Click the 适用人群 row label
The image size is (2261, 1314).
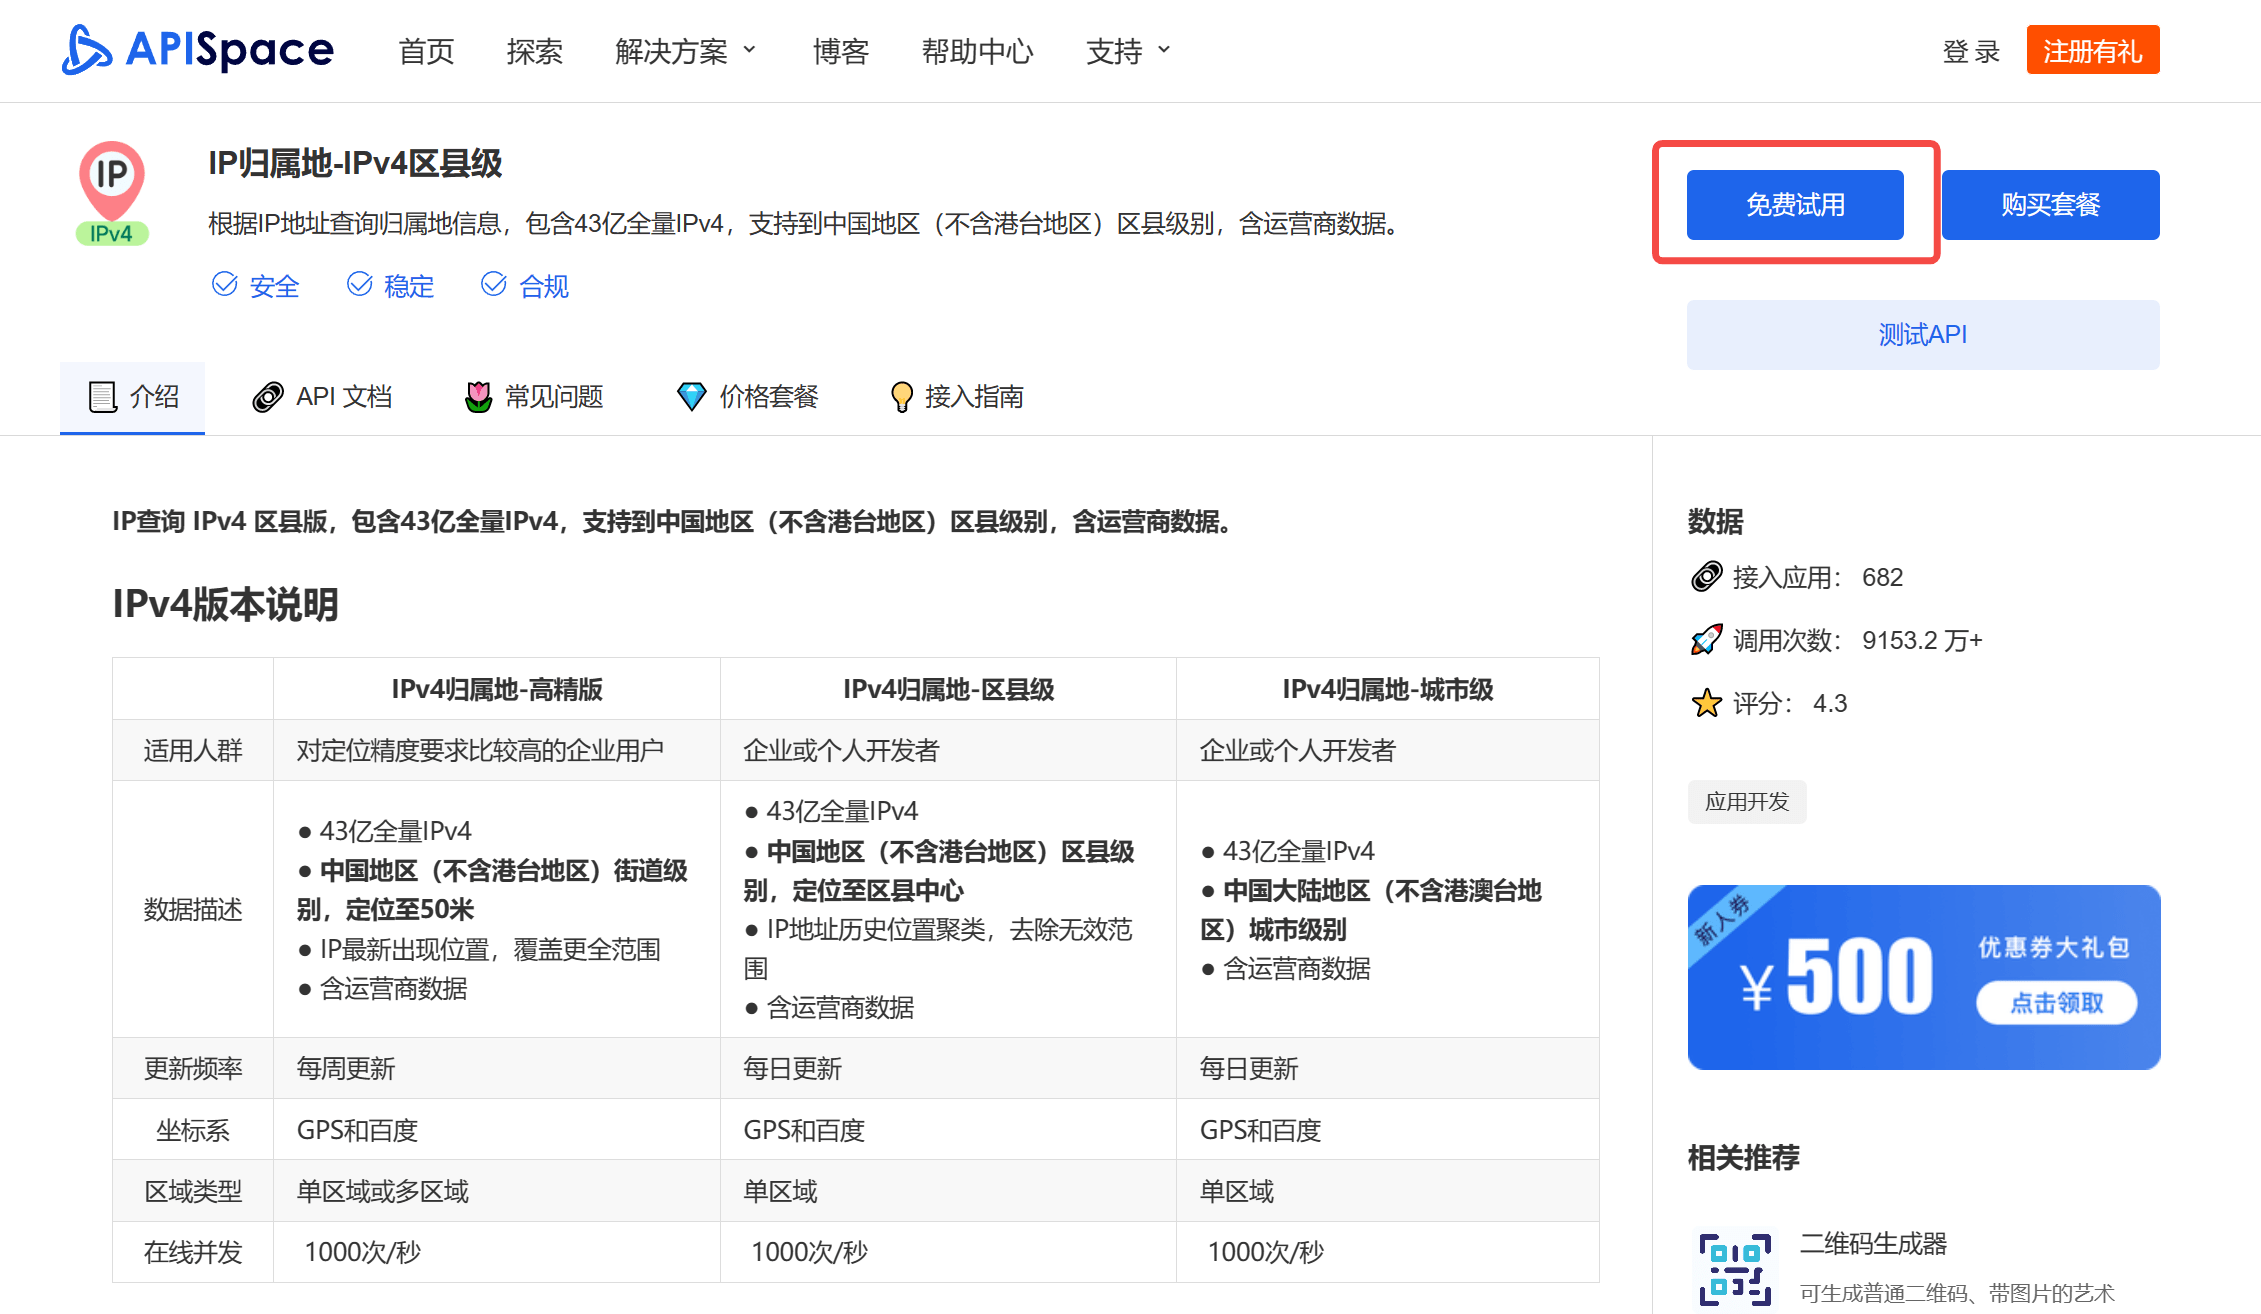point(193,750)
